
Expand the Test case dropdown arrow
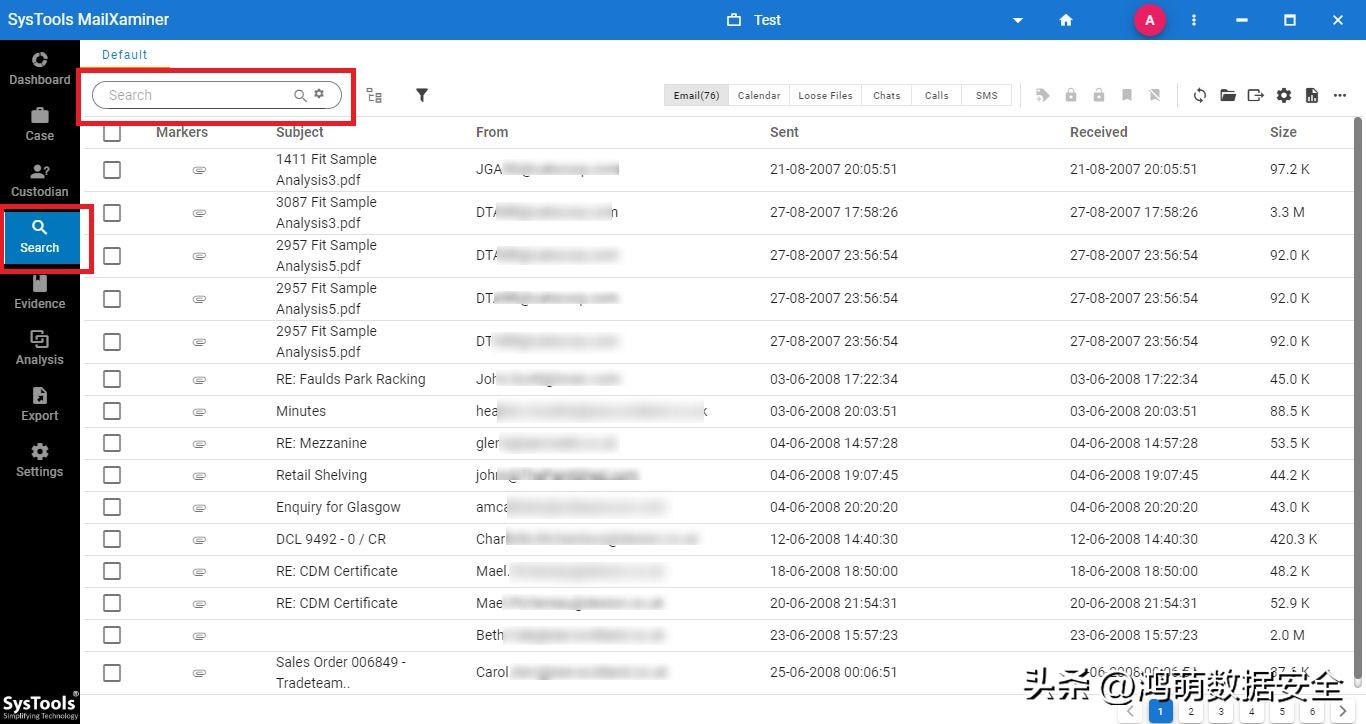1018,20
